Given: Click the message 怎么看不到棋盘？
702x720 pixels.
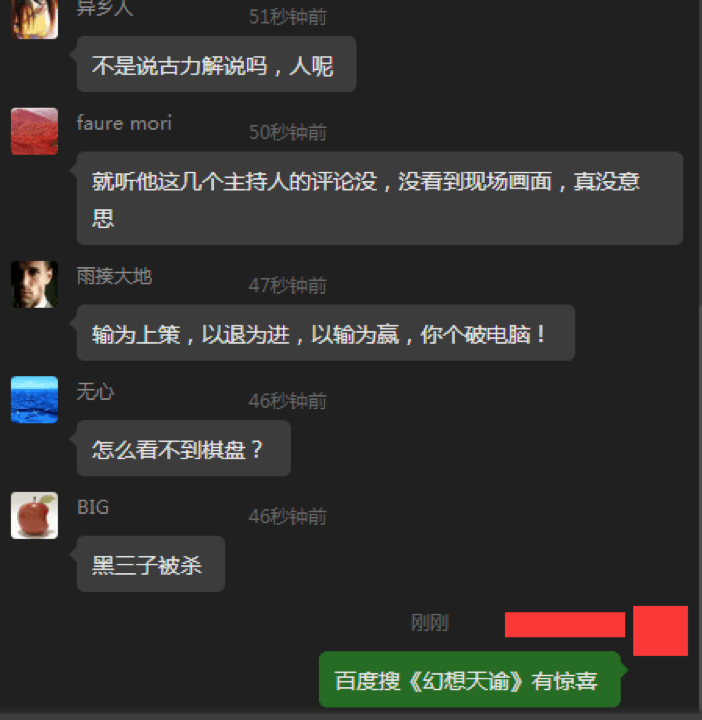Looking at the screenshot, I should pyautogui.click(x=184, y=448).
